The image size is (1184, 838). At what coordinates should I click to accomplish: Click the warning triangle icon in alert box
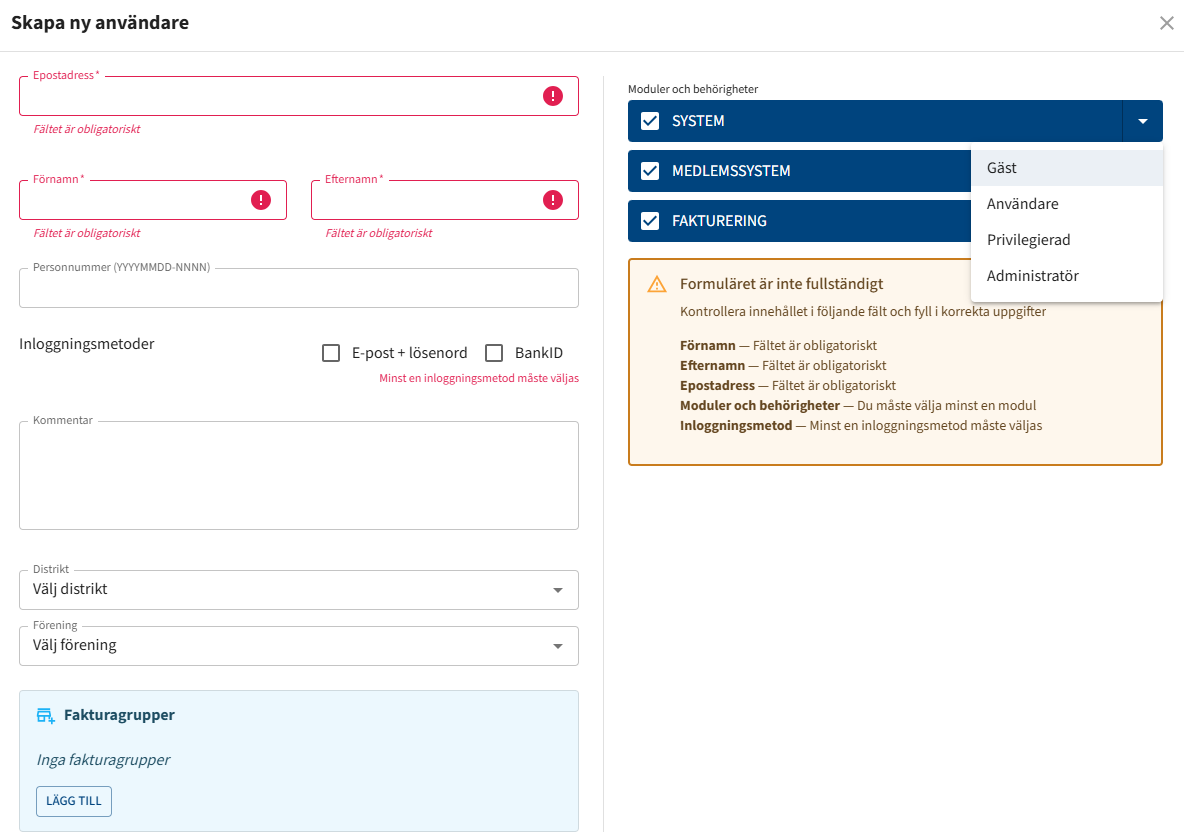pyautogui.click(x=657, y=285)
